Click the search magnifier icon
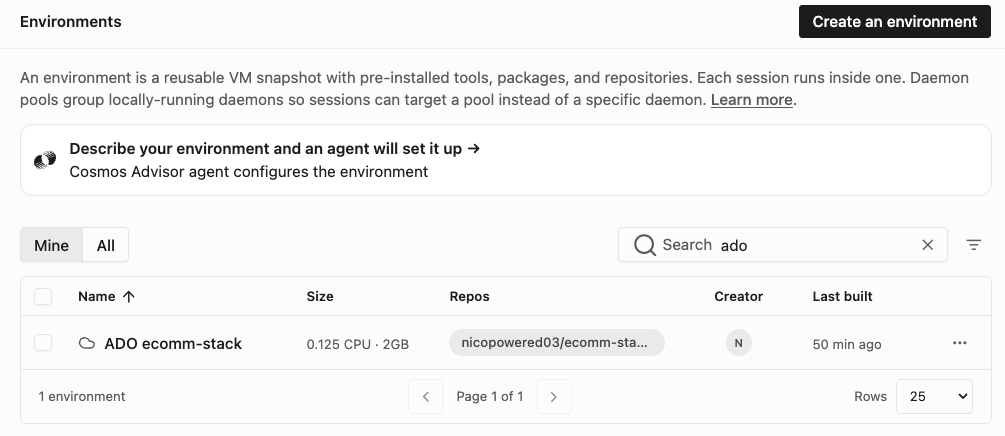 point(644,245)
